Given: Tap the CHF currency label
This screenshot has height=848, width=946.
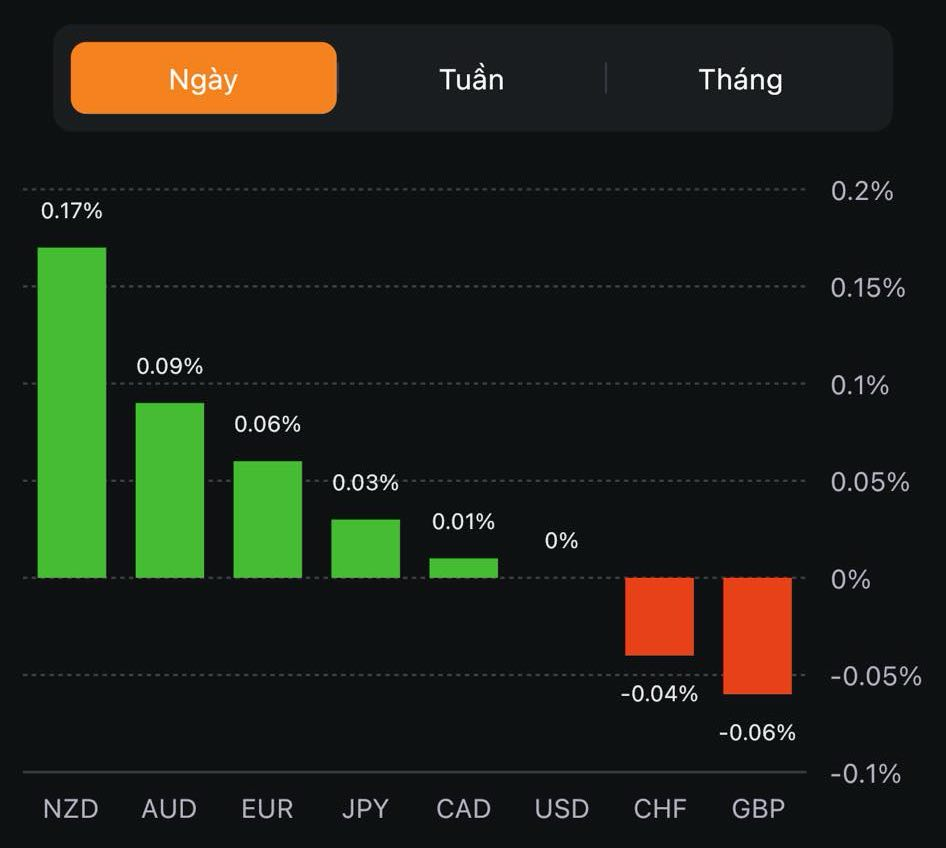Looking at the screenshot, I should [x=659, y=808].
